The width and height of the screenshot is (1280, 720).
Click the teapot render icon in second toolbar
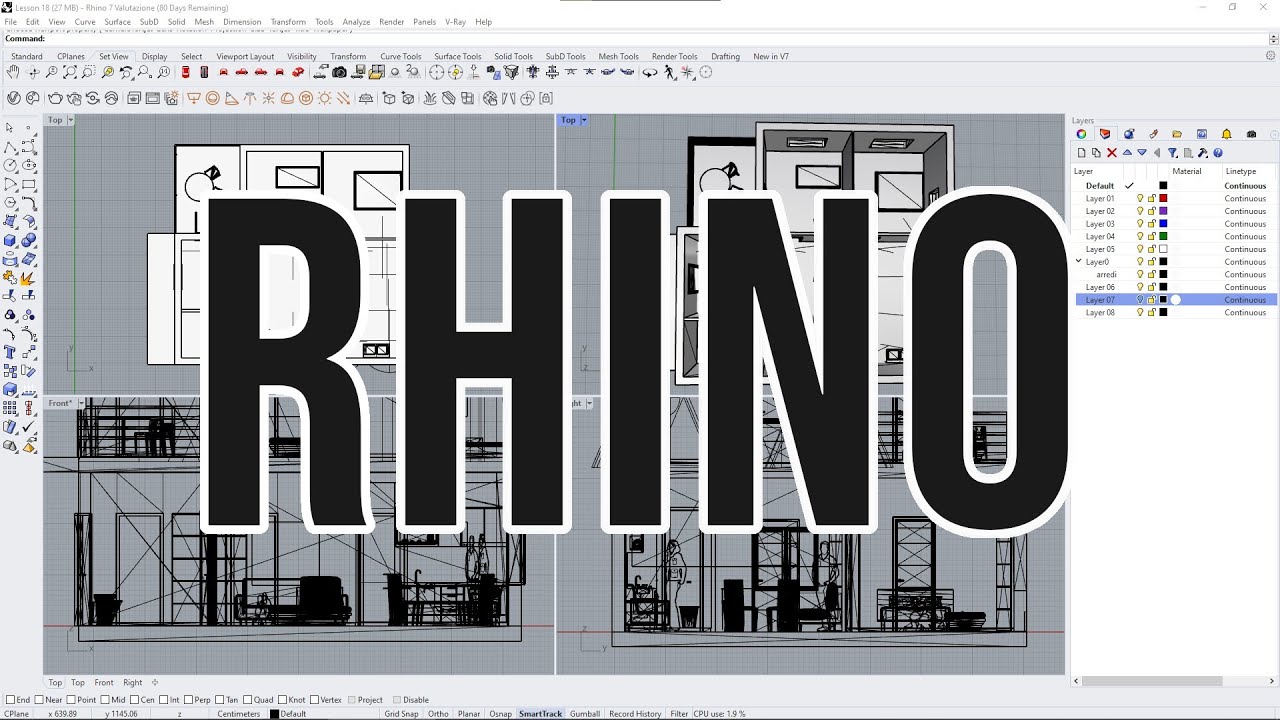pyautogui.click(x=55, y=98)
